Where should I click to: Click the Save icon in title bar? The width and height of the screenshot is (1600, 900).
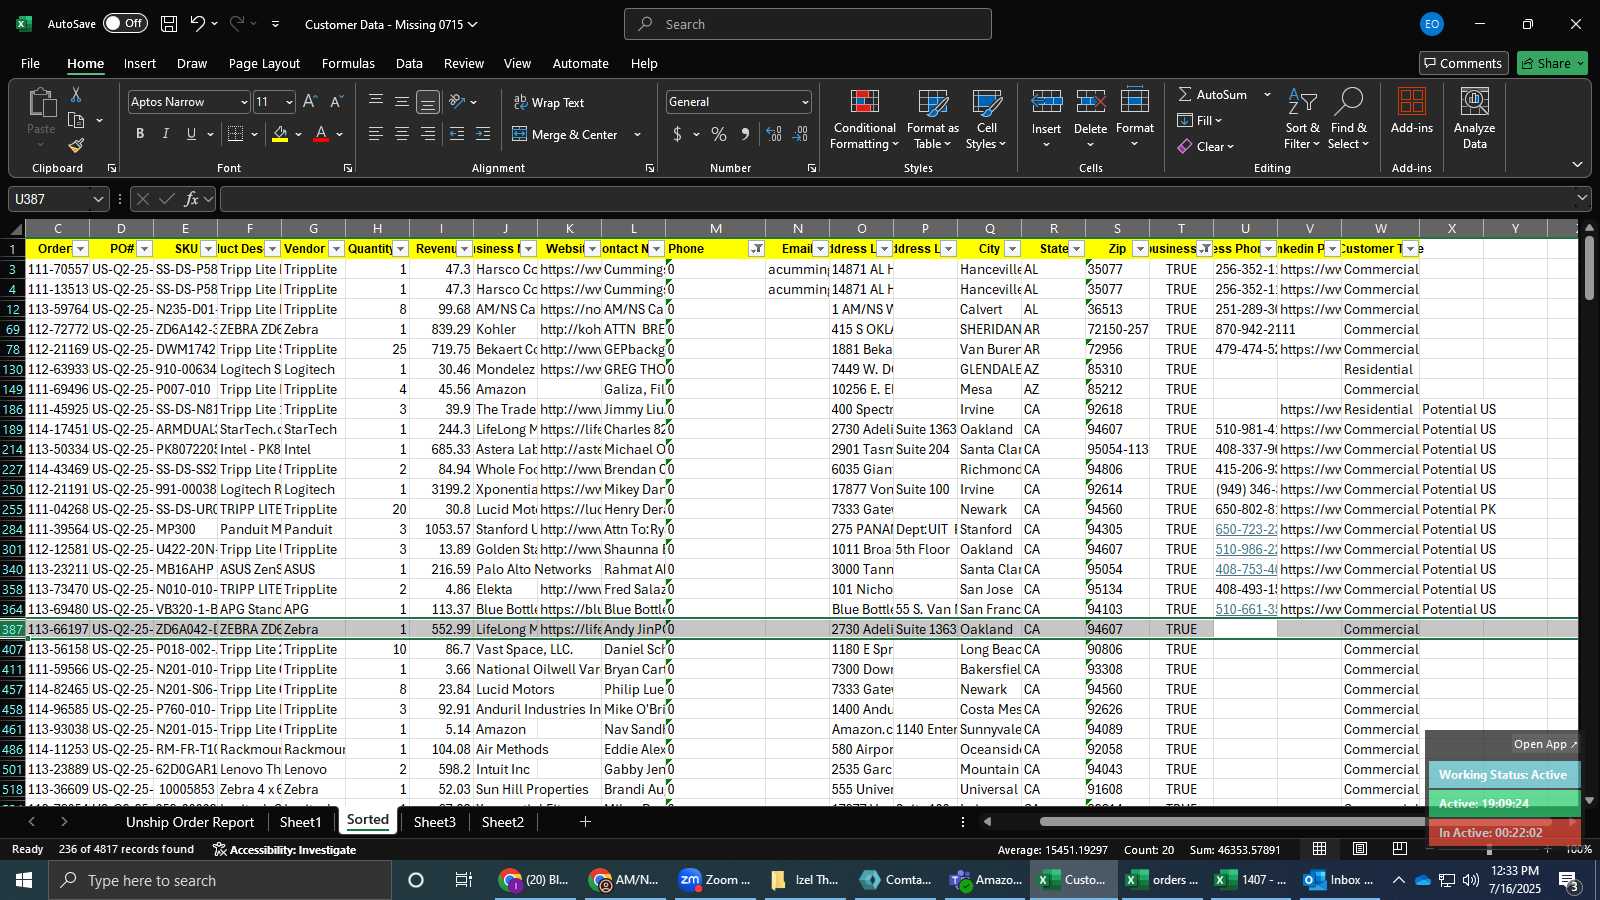click(x=169, y=24)
